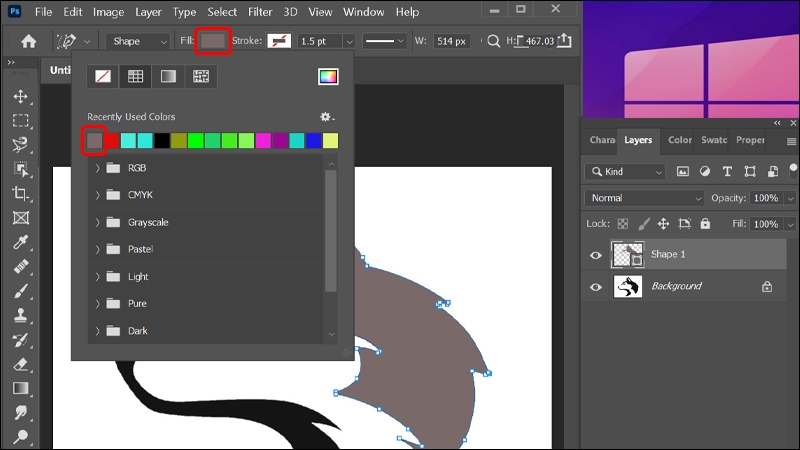
Task: Select the Move tool
Action: point(20,96)
